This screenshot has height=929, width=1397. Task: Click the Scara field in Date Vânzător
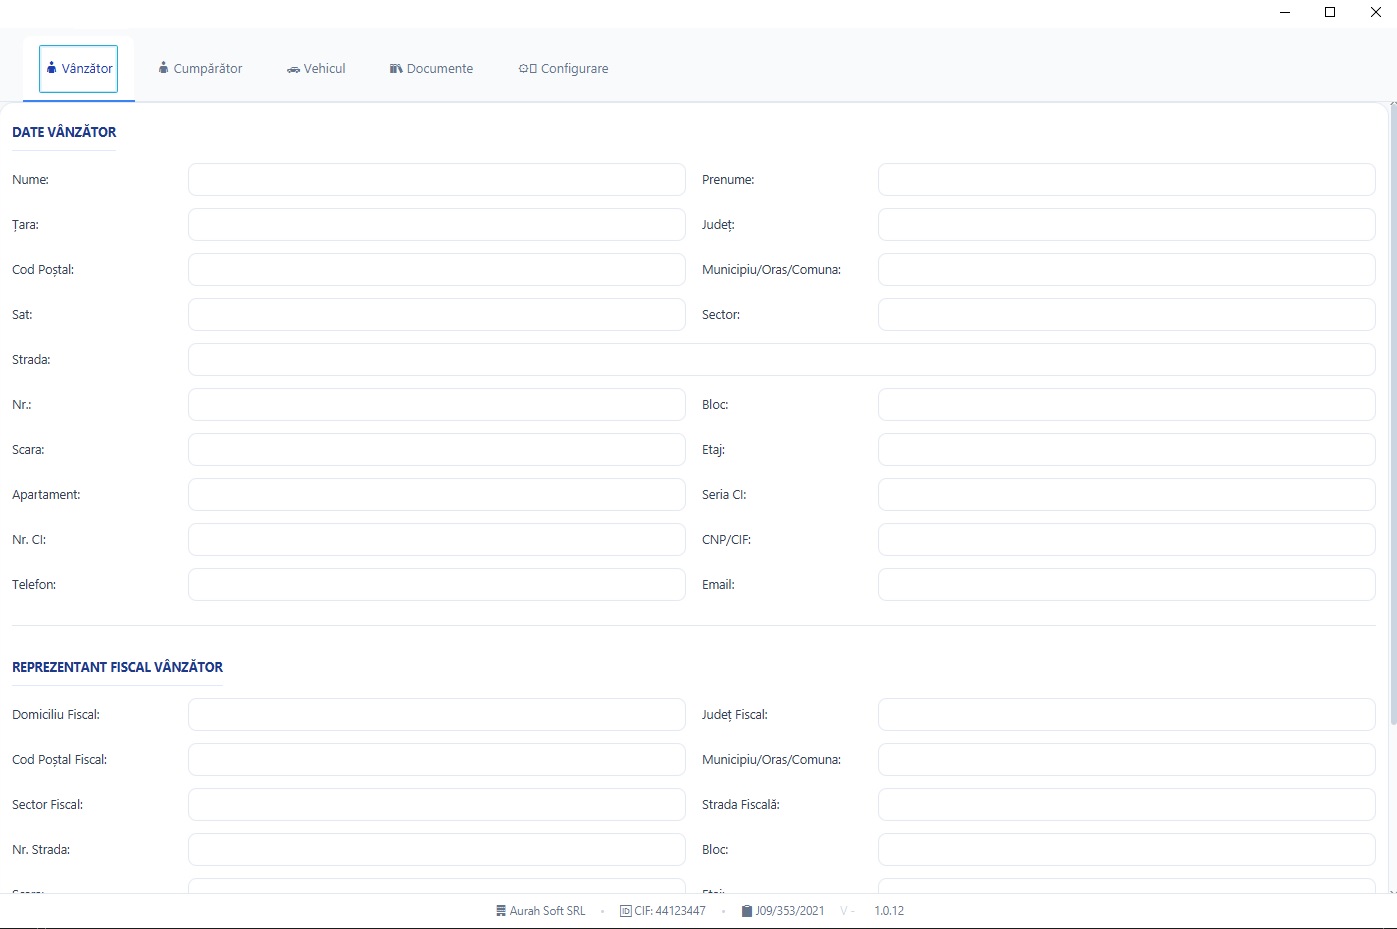[x=437, y=450]
